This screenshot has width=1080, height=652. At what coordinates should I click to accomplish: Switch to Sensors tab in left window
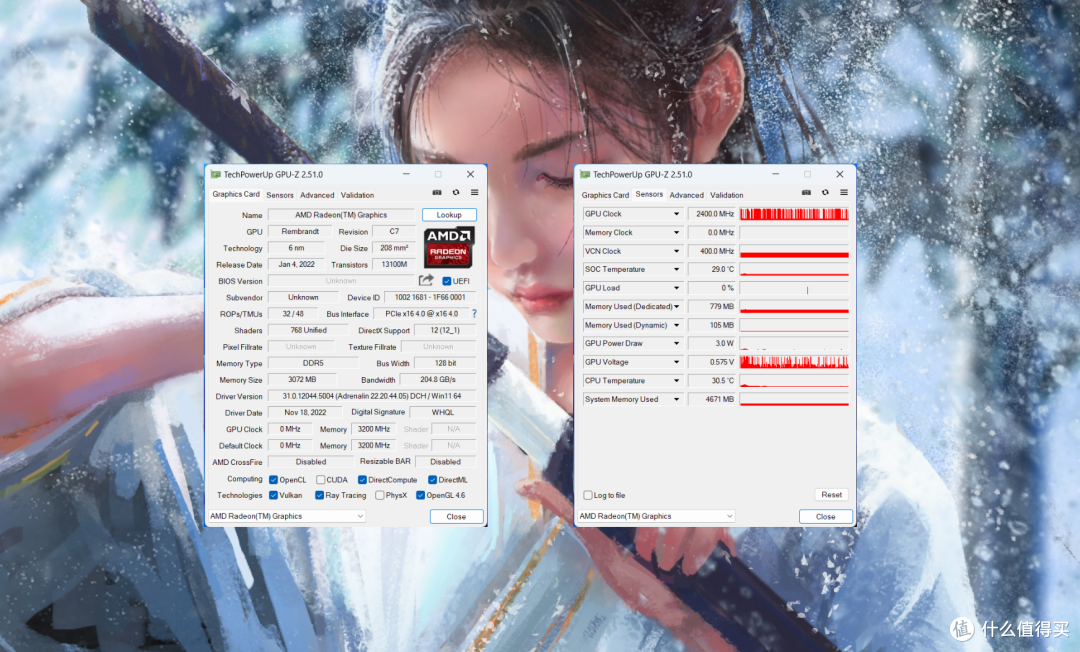pos(280,195)
